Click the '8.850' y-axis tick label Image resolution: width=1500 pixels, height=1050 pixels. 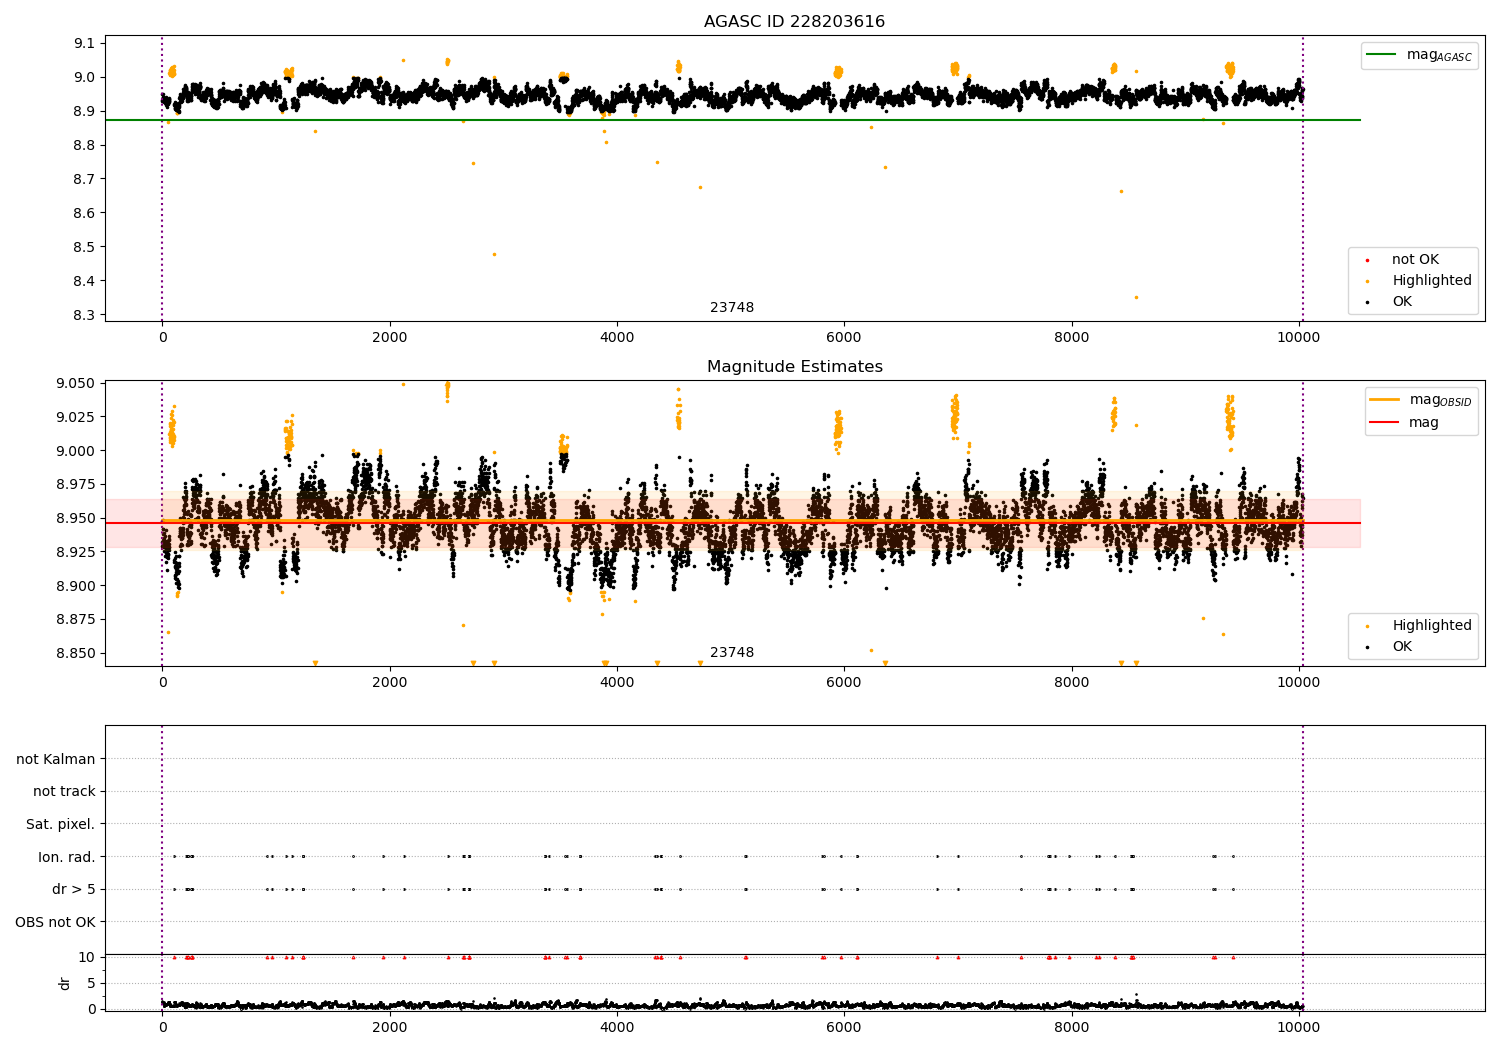[76, 653]
